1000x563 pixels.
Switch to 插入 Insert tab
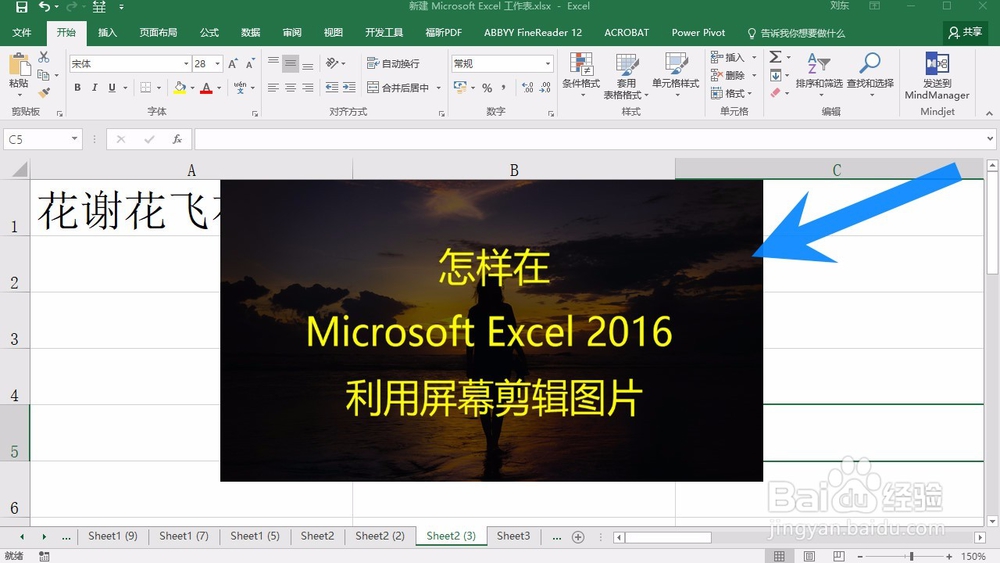point(107,33)
